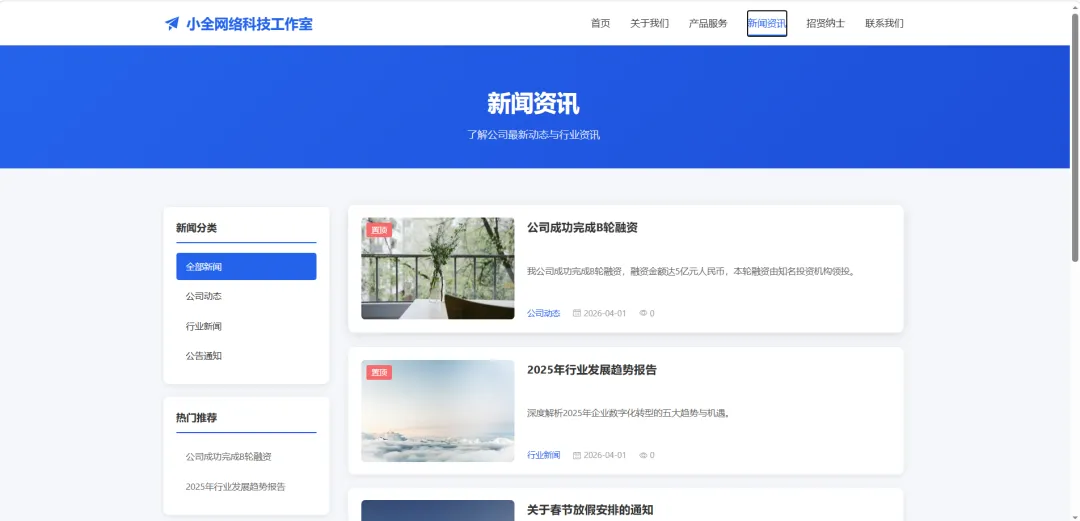Click the dark blue thumbnail of 春节放假 article
This screenshot has height=521, width=1080.
(x=437, y=511)
